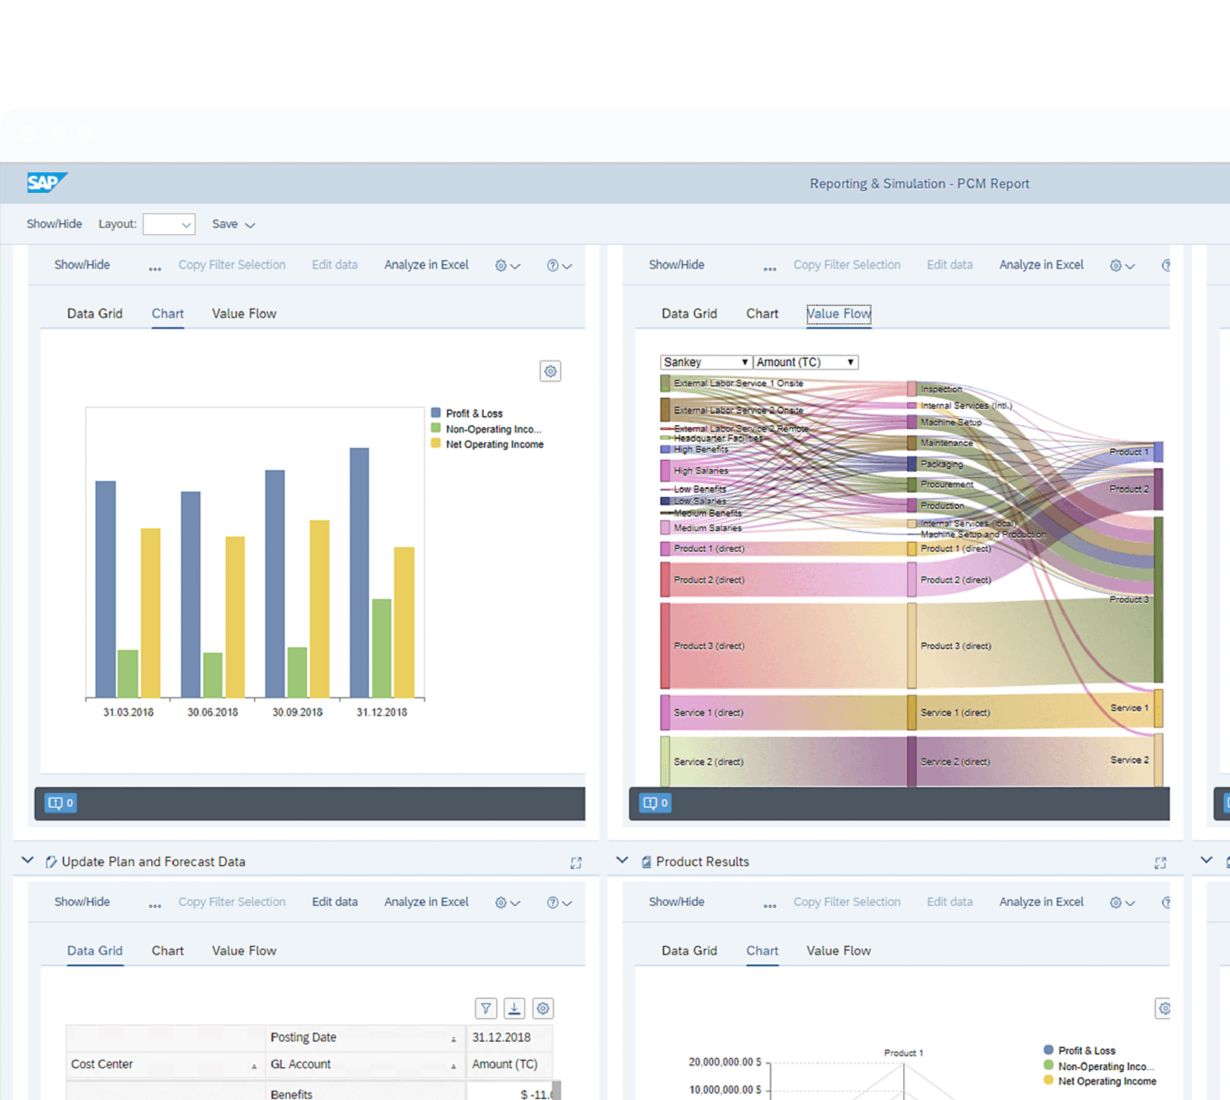The image size is (1230, 1100).
Task: Open the Sankey diagram type dropdown
Action: point(705,362)
